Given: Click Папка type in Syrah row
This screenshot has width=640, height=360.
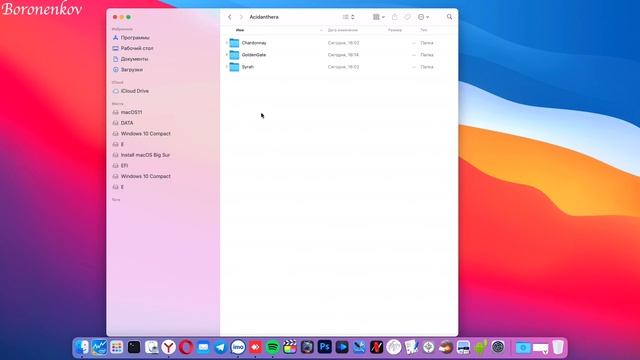Looking at the screenshot, I should (x=427, y=67).
